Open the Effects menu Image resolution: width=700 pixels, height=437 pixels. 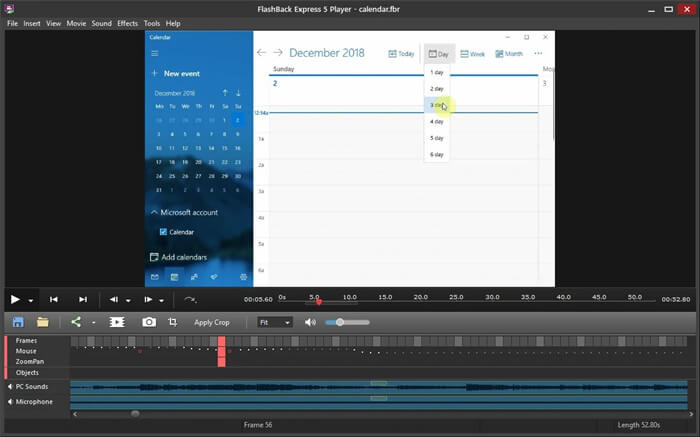pyautogui.click(x=127, y=23)
